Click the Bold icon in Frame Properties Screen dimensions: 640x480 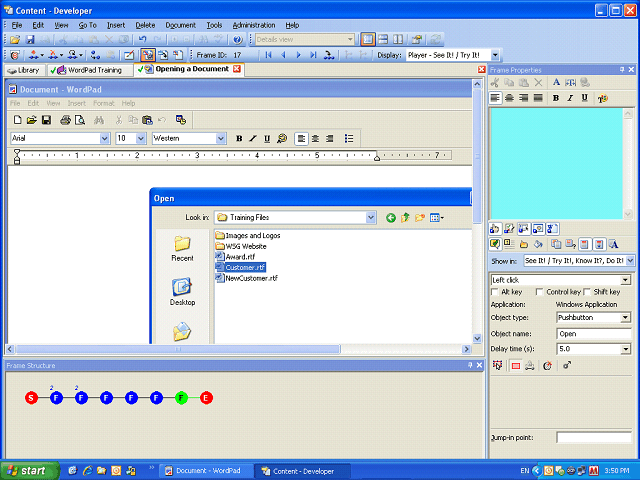click(x=556, y=98)
